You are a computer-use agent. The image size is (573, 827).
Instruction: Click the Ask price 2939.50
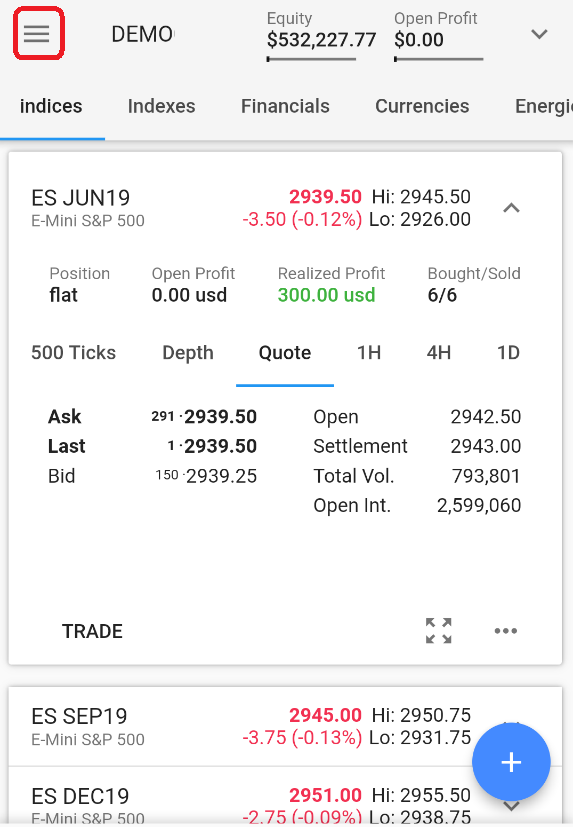pos(221,417)
